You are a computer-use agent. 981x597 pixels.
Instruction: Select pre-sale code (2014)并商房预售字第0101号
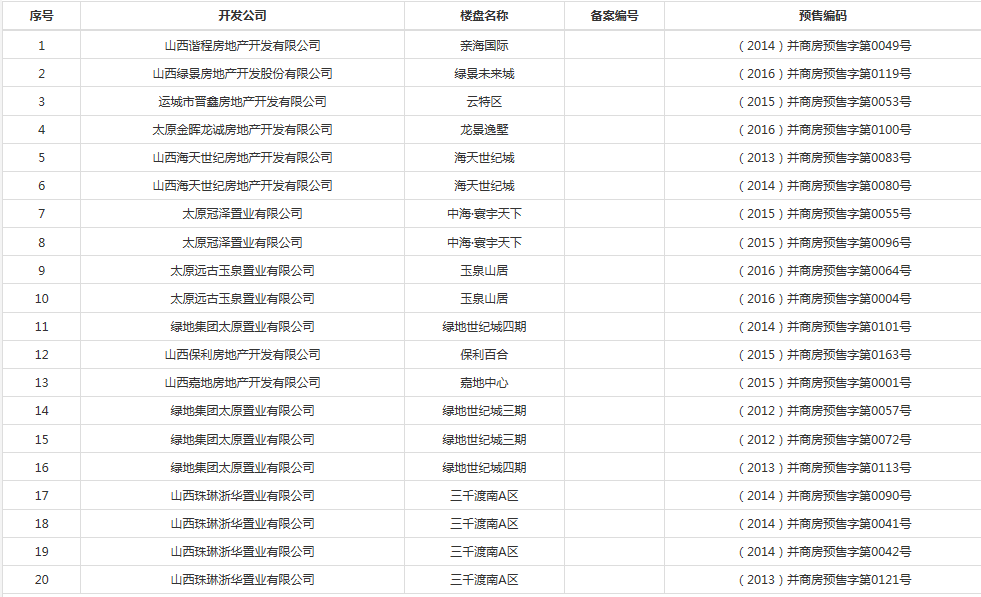click(x=823, y=327)
